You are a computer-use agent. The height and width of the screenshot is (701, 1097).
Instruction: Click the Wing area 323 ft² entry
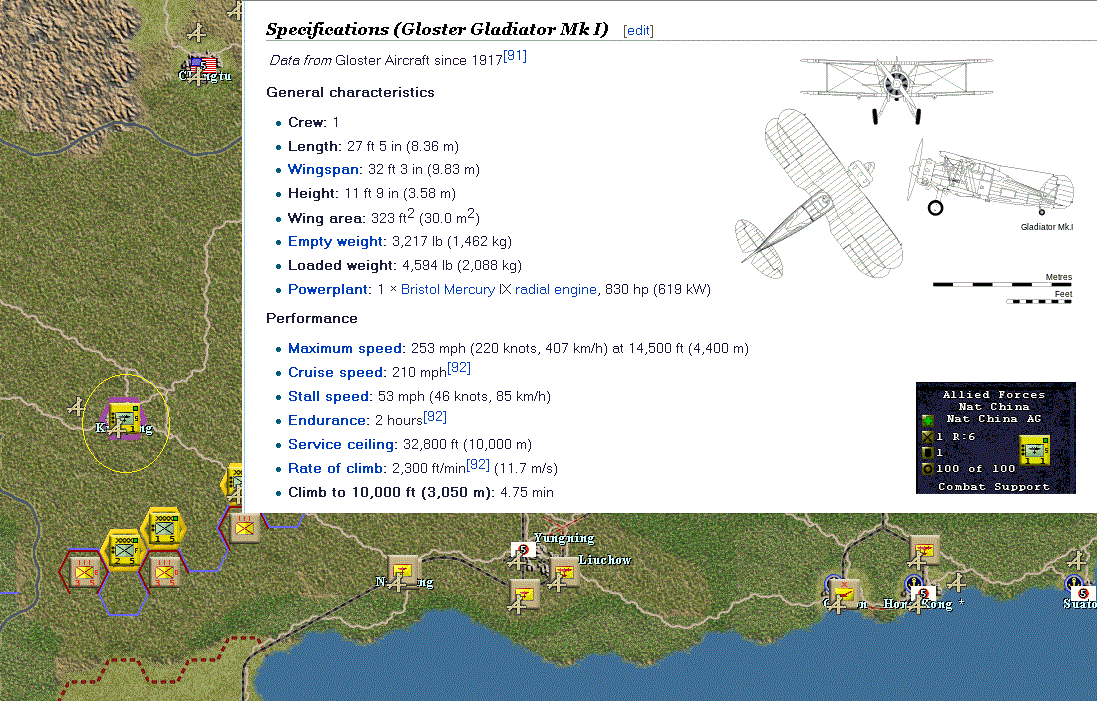[x=383, y=218]
